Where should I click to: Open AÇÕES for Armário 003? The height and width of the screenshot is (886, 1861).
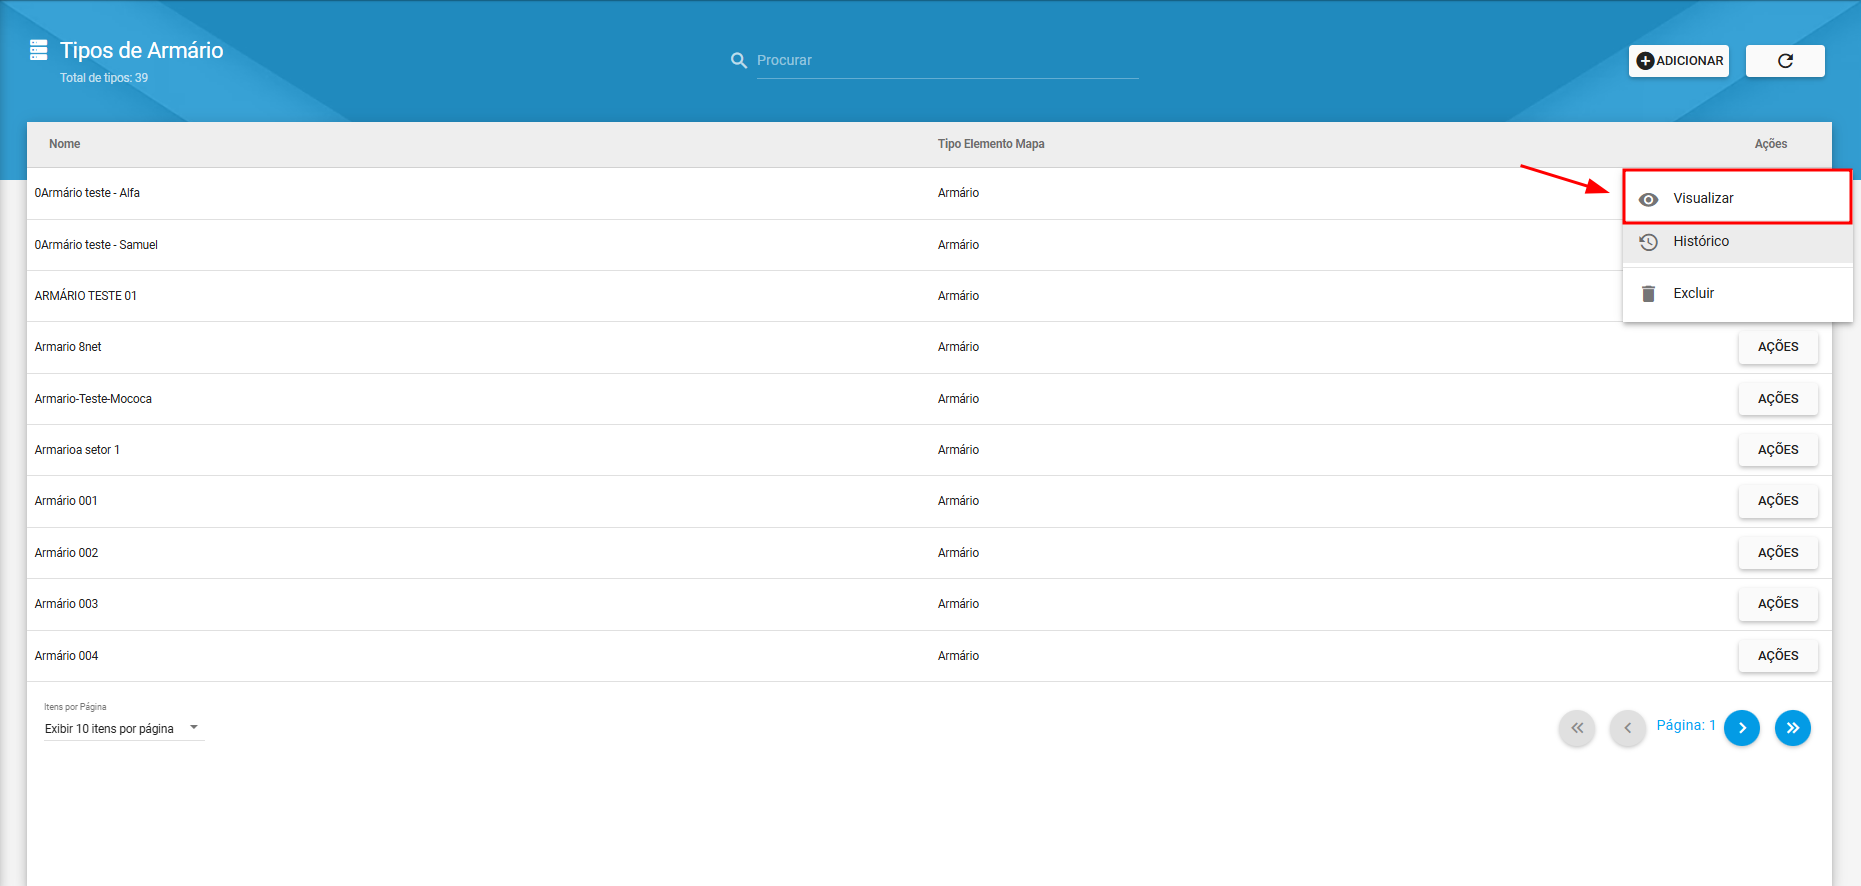click(1778, 604)
